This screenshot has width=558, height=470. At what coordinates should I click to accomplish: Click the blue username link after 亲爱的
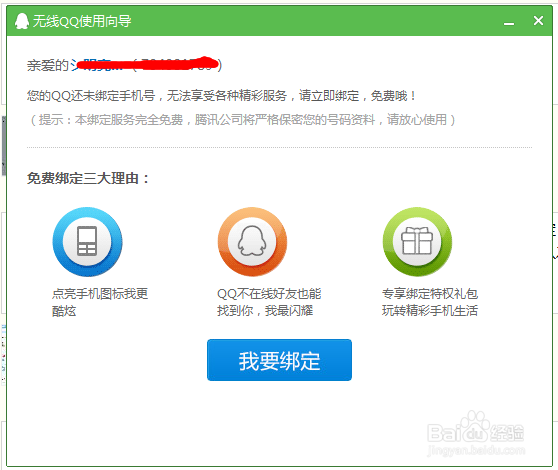(97, 65)
